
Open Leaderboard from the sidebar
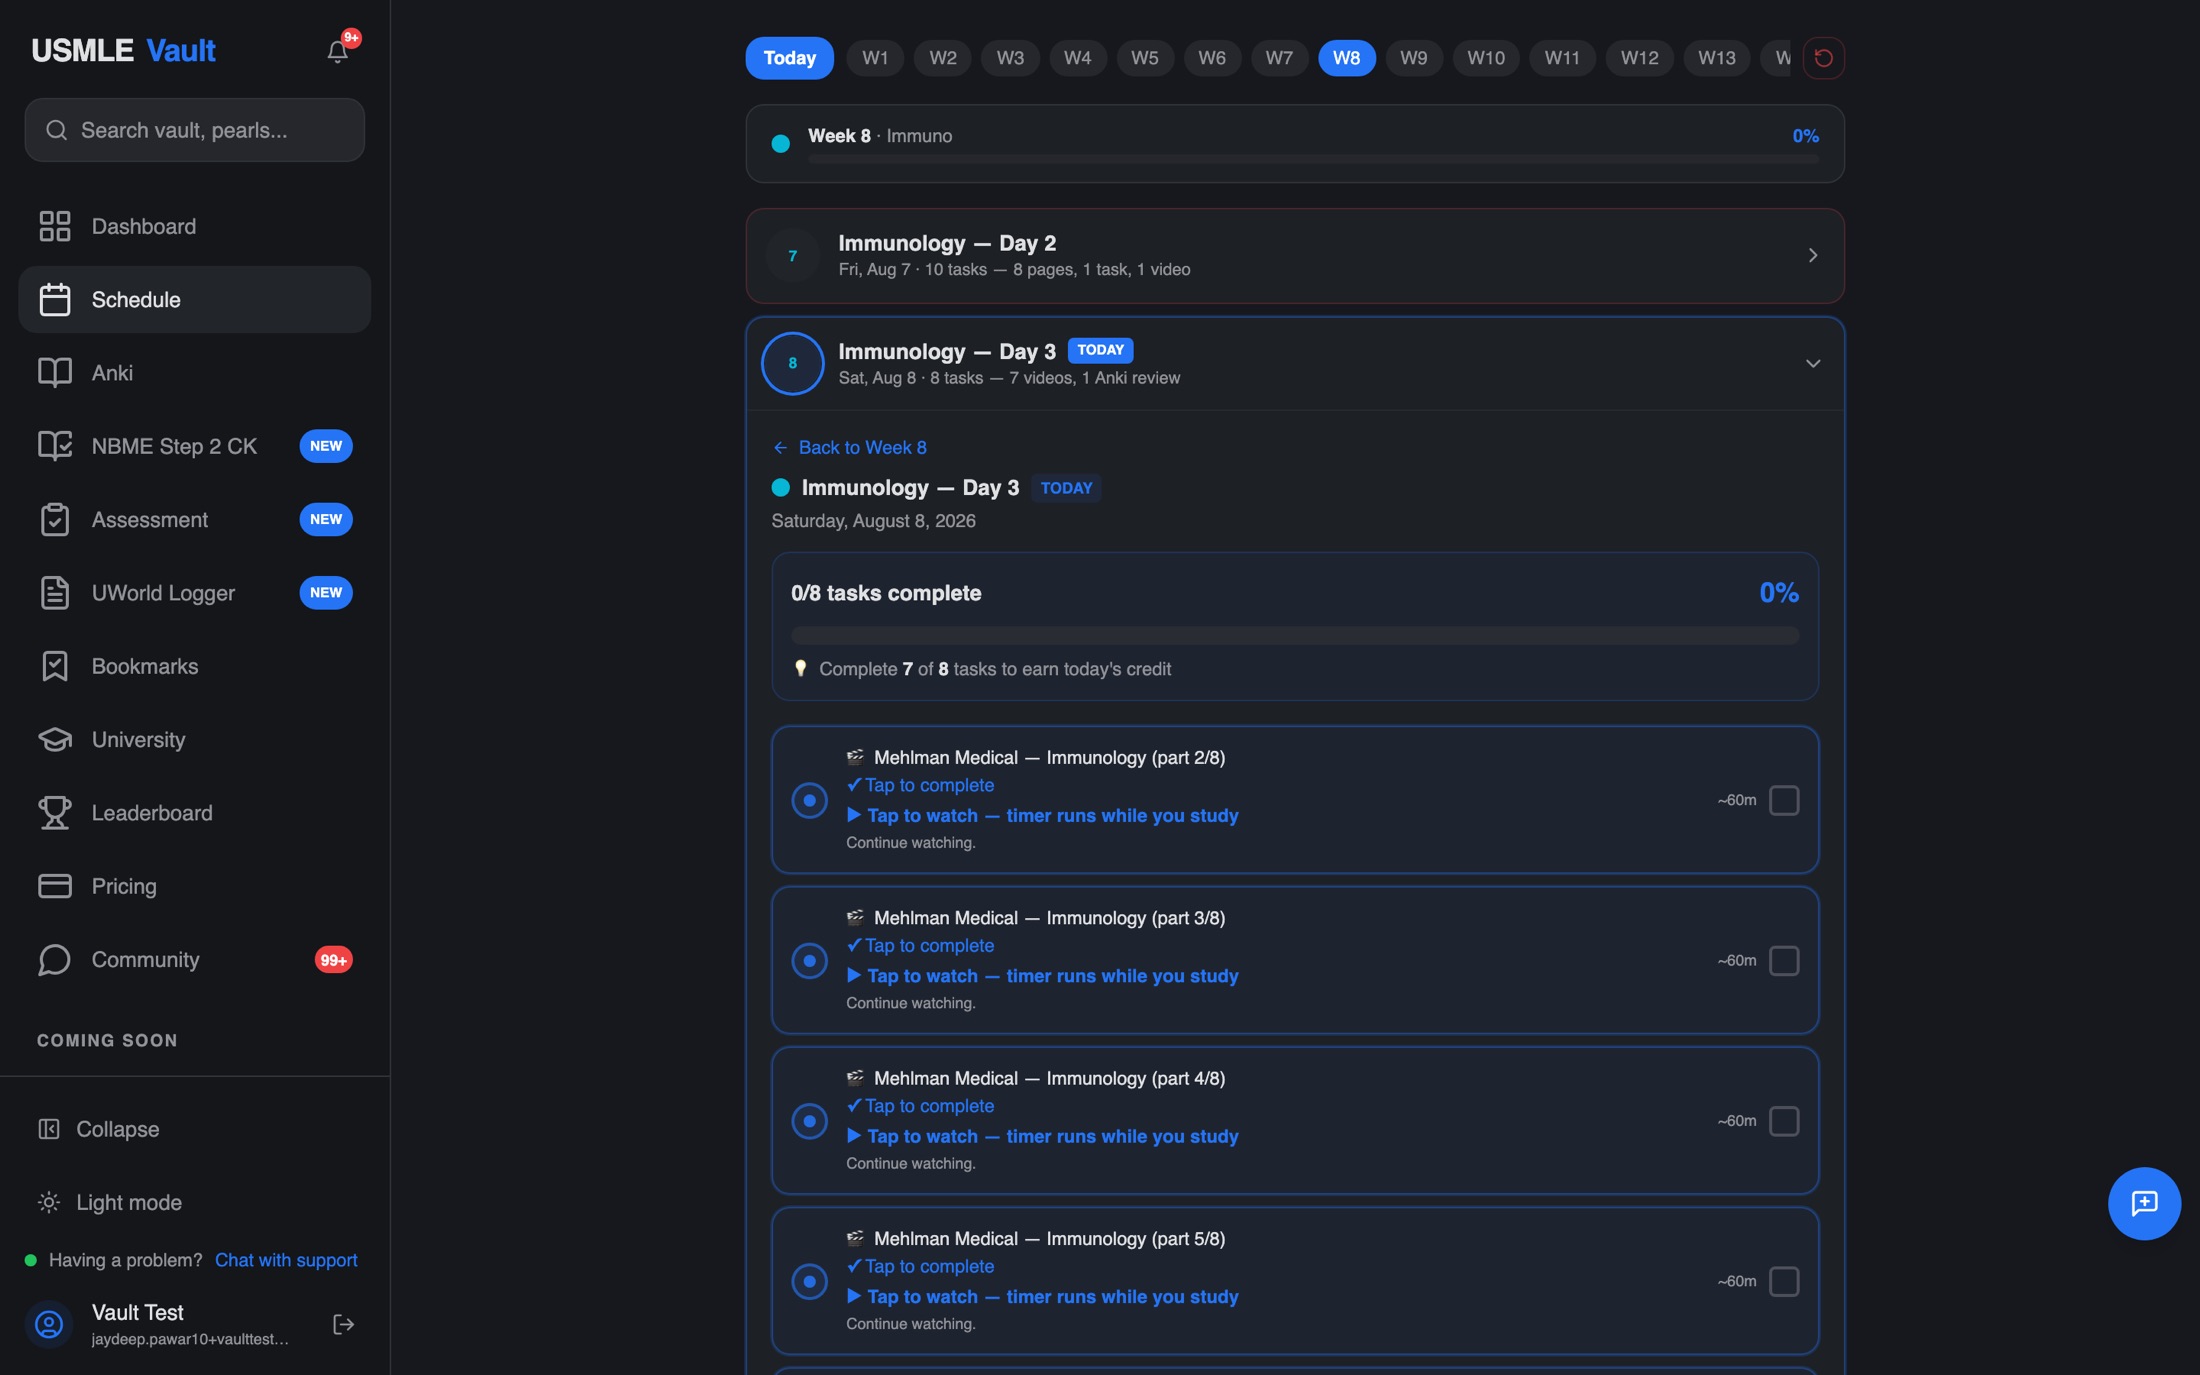tap(195, 812)
